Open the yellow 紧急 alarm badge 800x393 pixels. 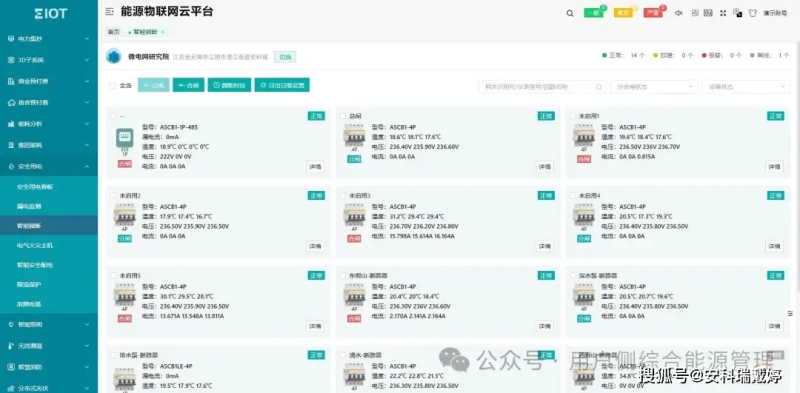[623, 13]
